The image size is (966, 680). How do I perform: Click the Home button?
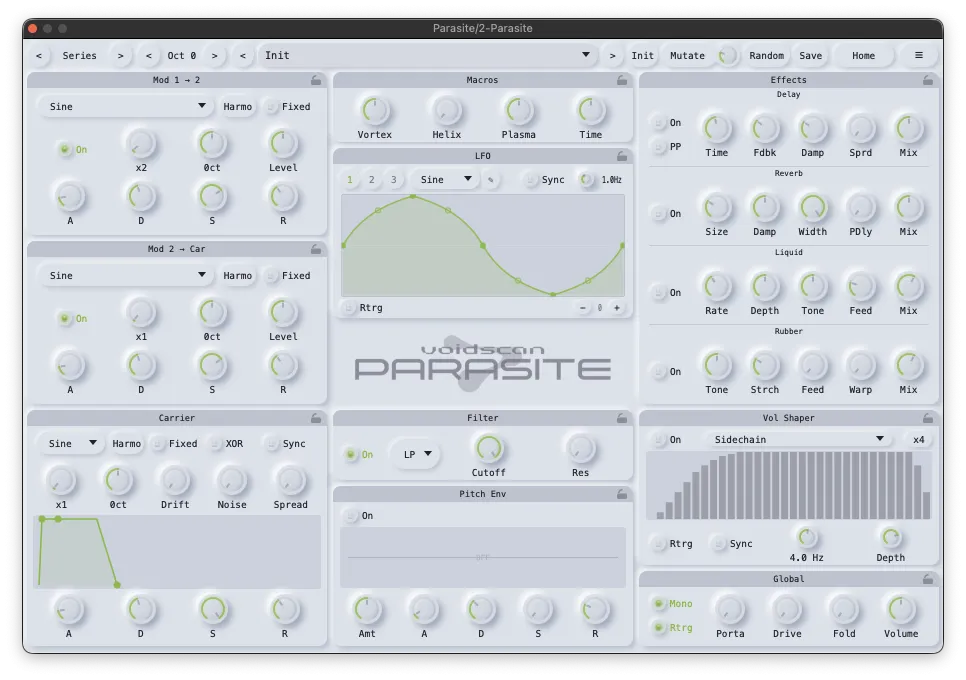(863, 55)
